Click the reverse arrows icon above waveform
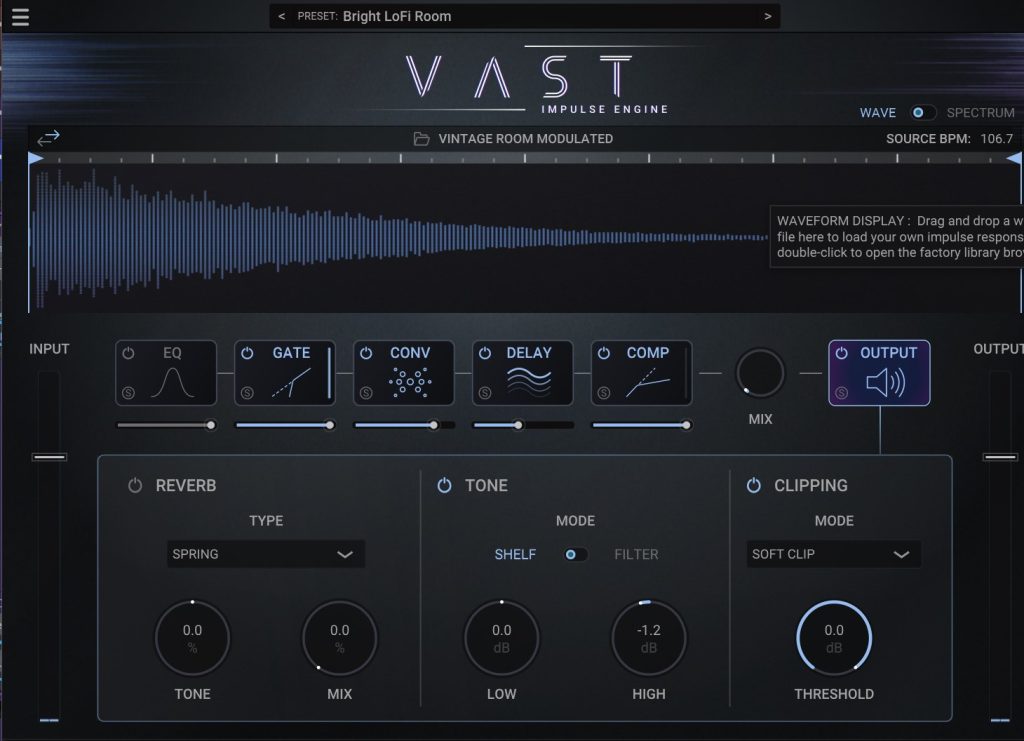This screenshot has width=1024, height=741. click(48, 138)
